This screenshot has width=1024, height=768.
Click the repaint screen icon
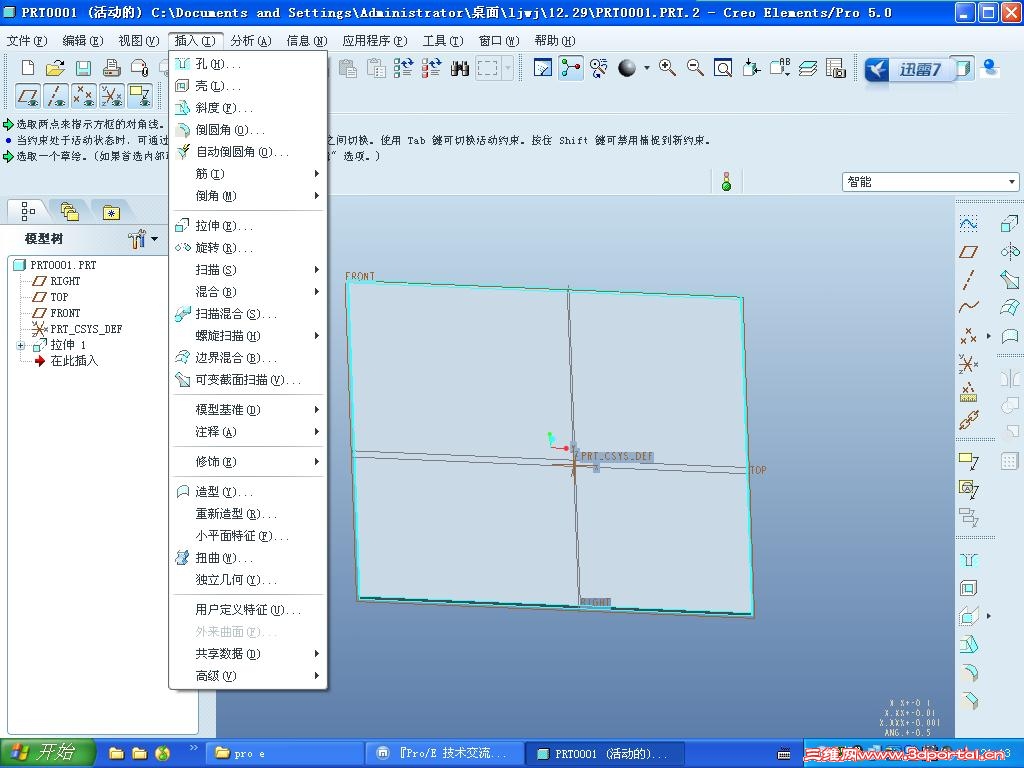click(x=543, y=68)
